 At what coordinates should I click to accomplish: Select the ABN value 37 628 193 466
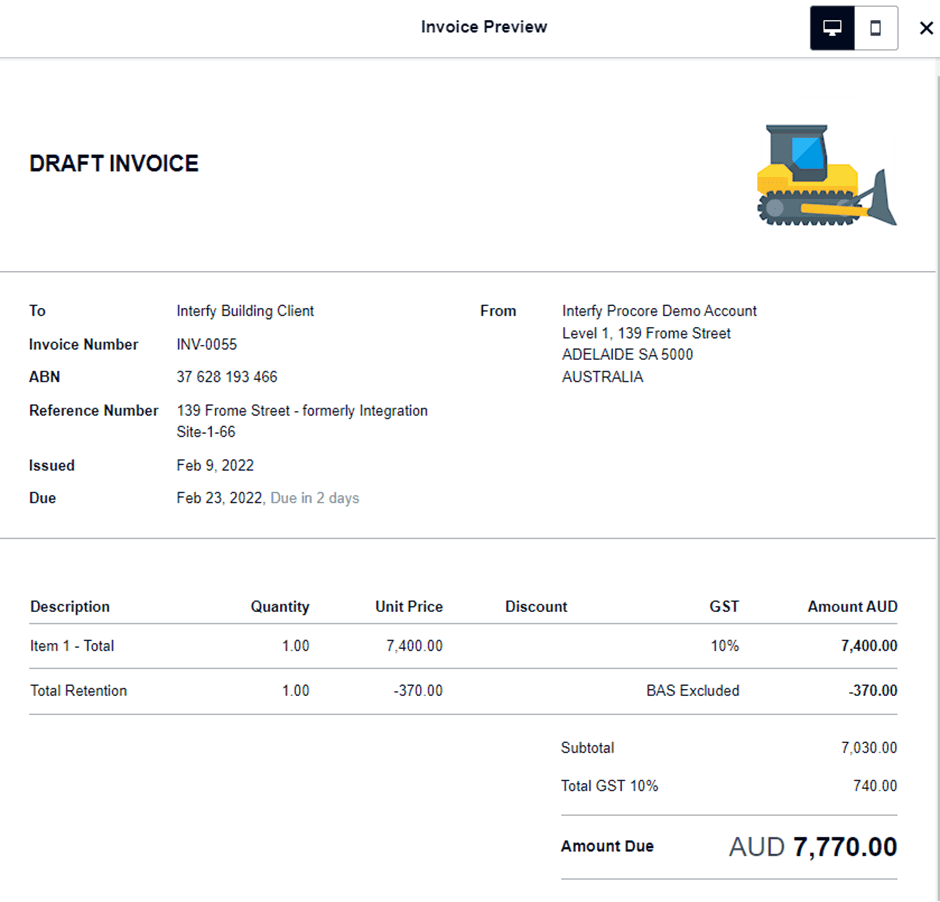[227, 377]
